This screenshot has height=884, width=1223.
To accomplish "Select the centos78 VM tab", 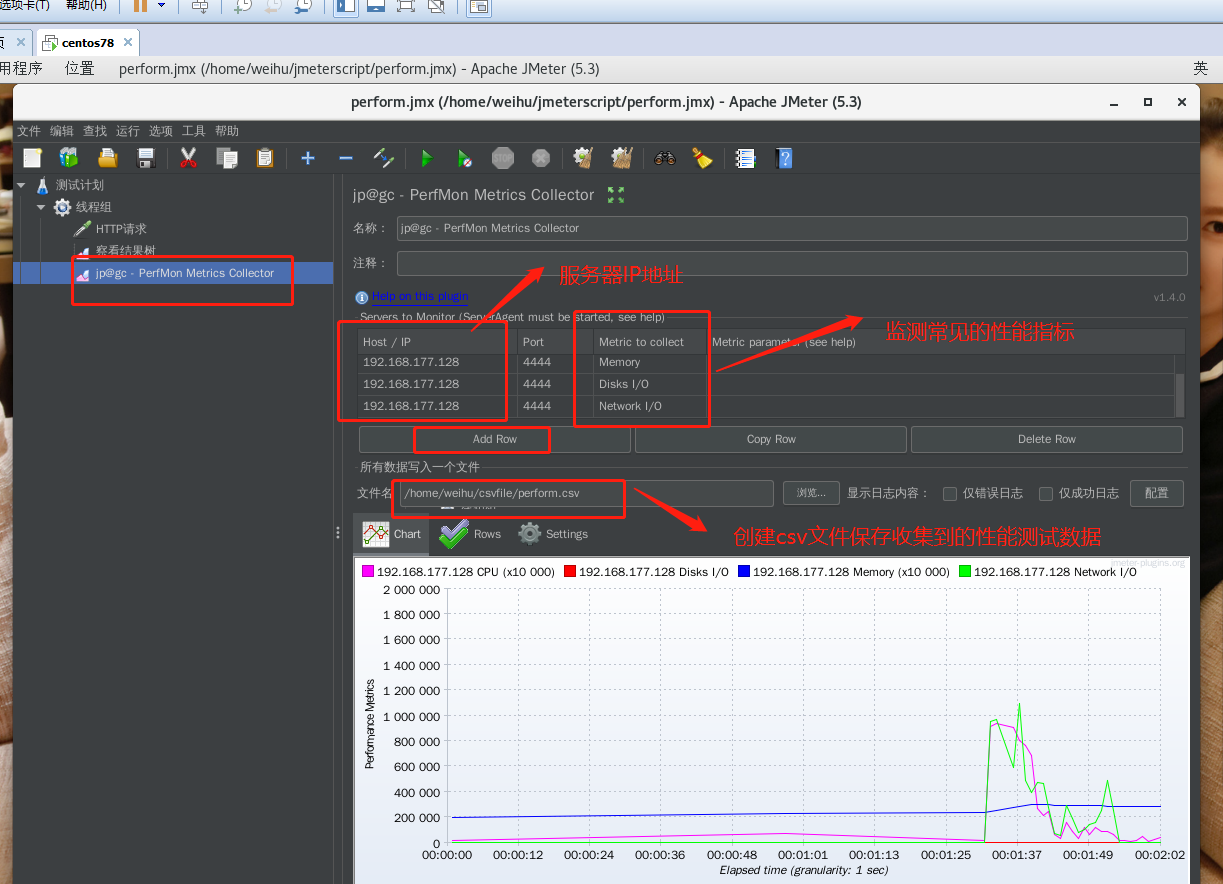I will point(87,43).
